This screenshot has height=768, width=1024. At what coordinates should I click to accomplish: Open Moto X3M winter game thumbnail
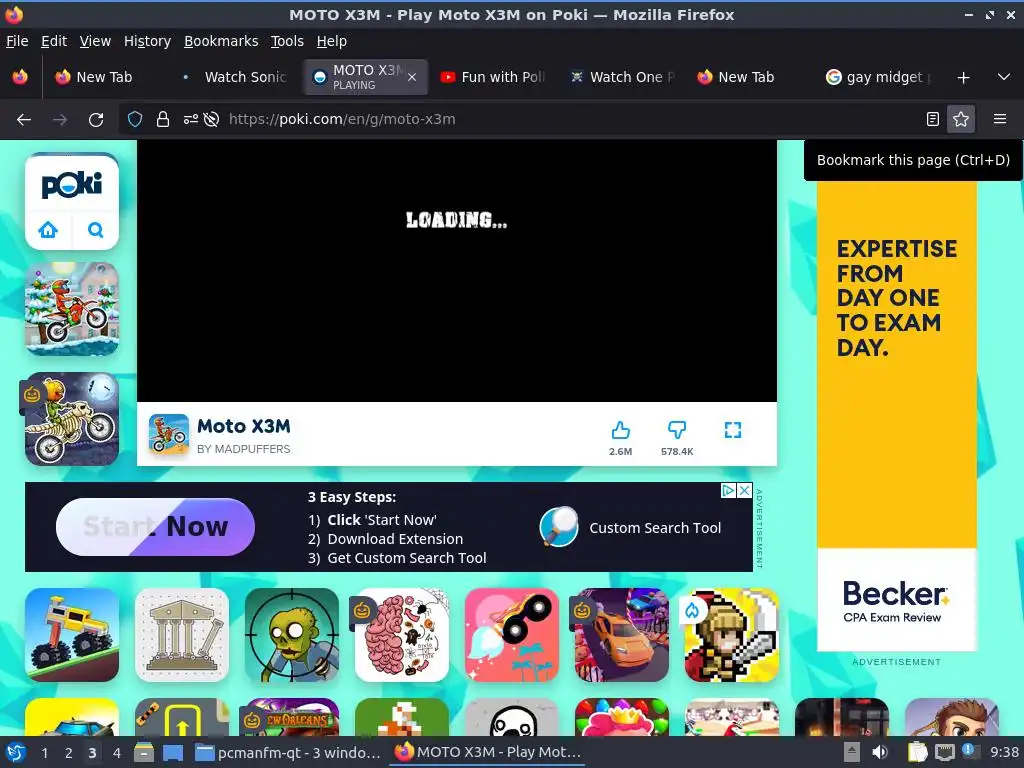72,309
